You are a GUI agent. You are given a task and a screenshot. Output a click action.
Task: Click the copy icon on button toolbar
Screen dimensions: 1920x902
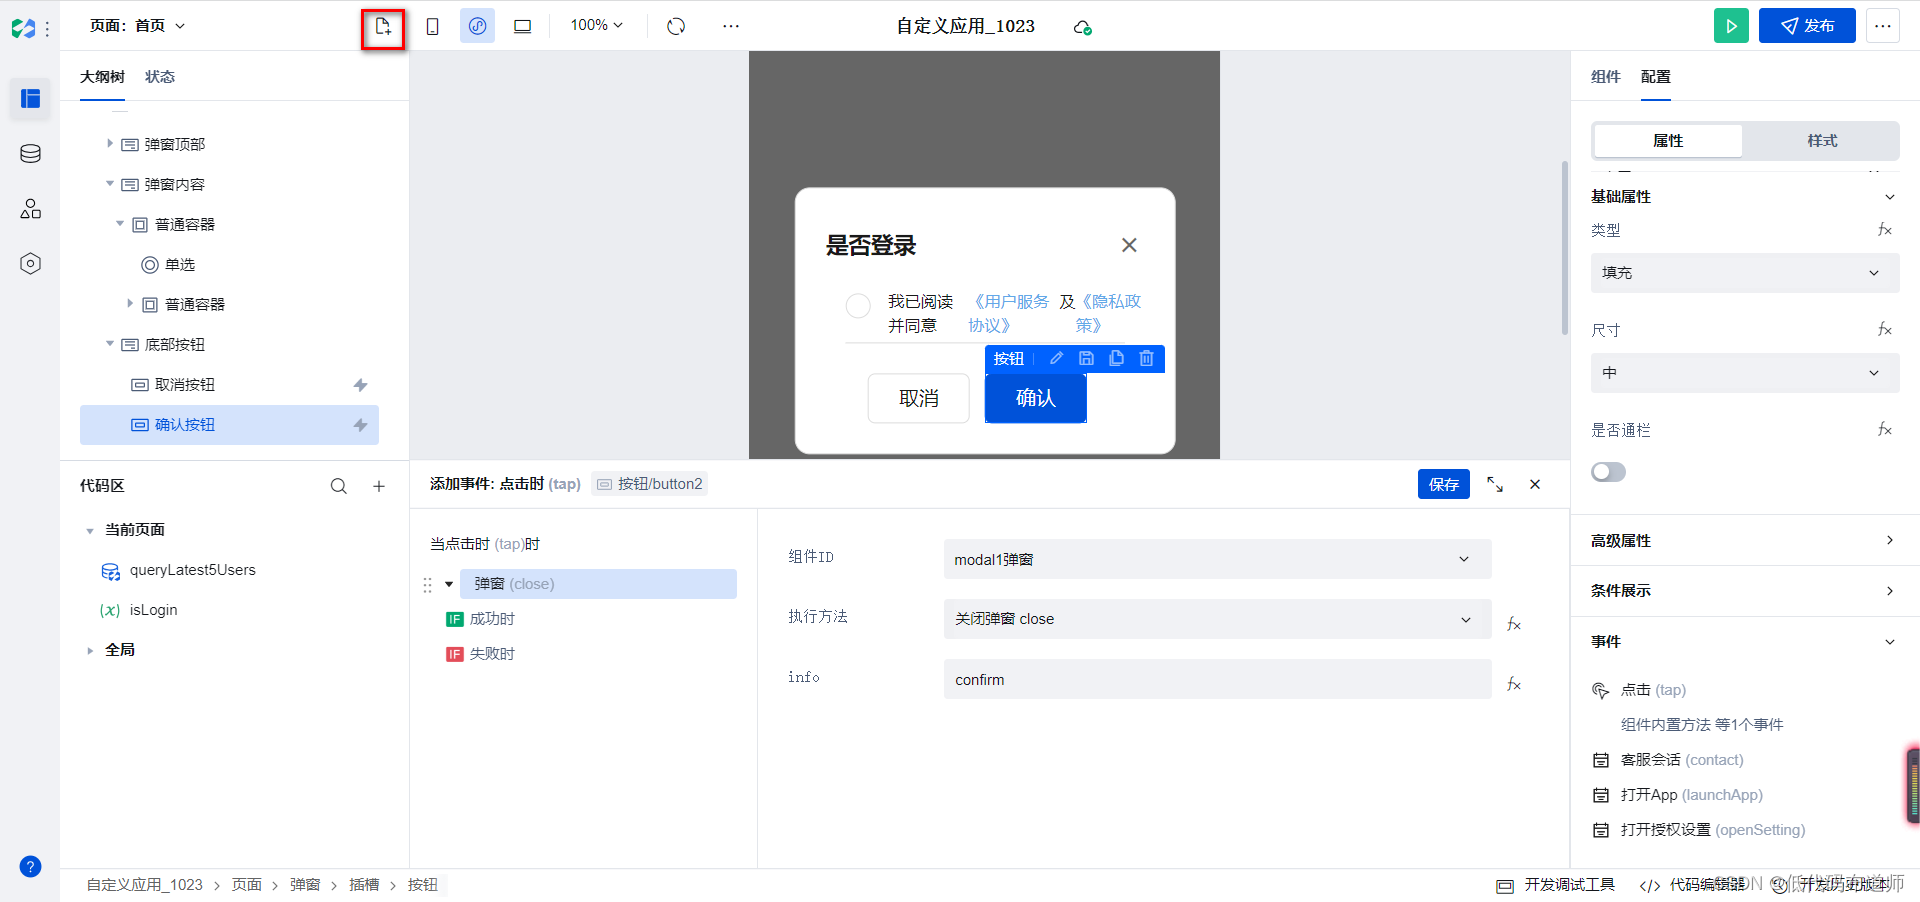click(1116, 358)
